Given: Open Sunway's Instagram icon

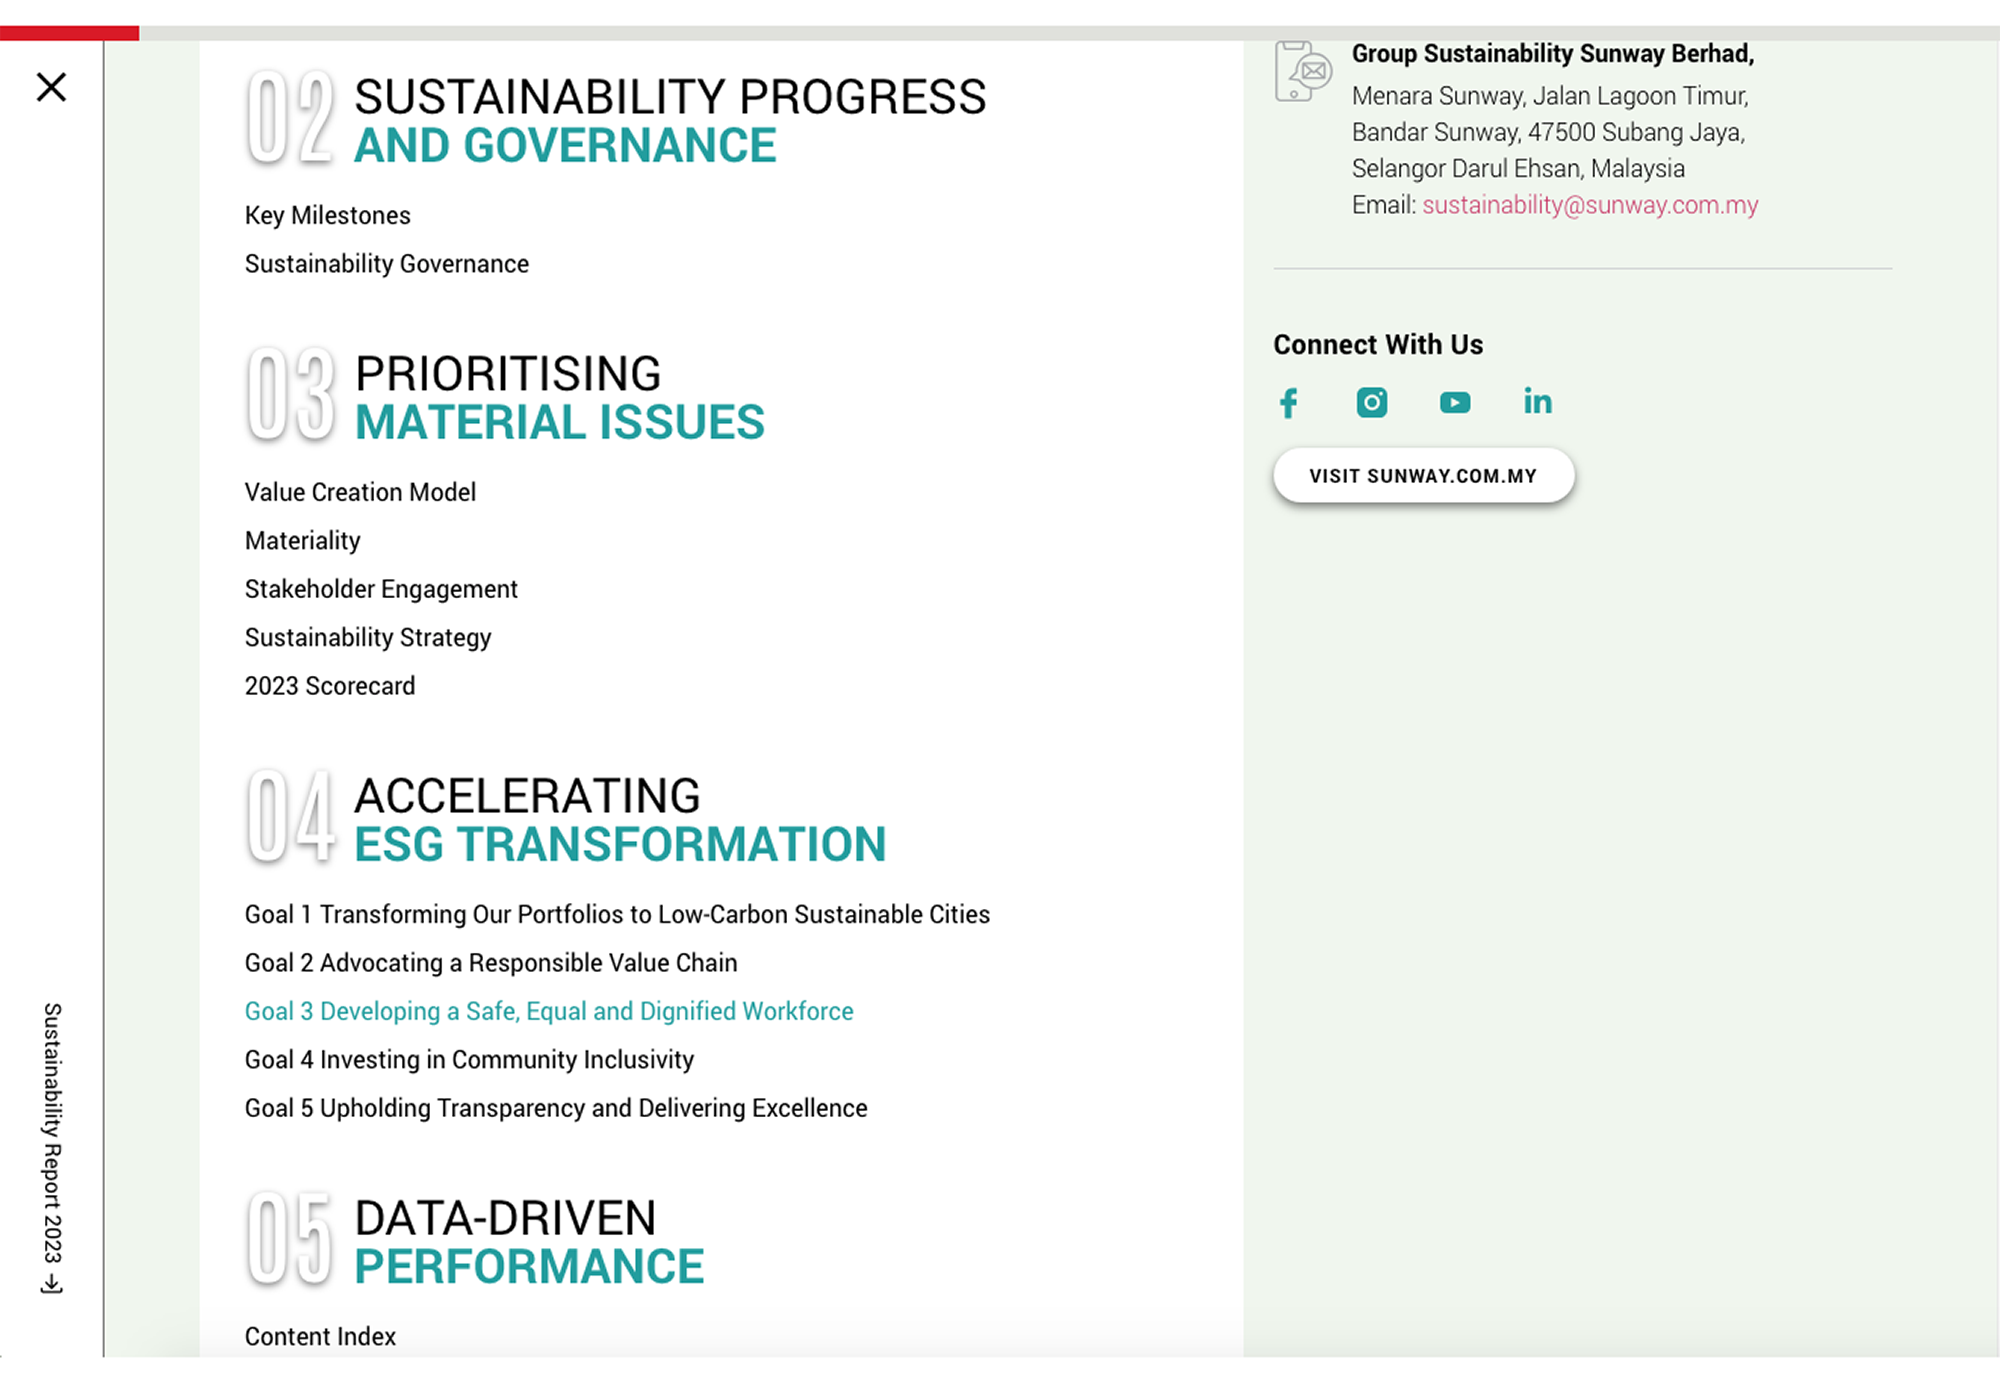Looking at the screenshot, I should click(1372, 402).
